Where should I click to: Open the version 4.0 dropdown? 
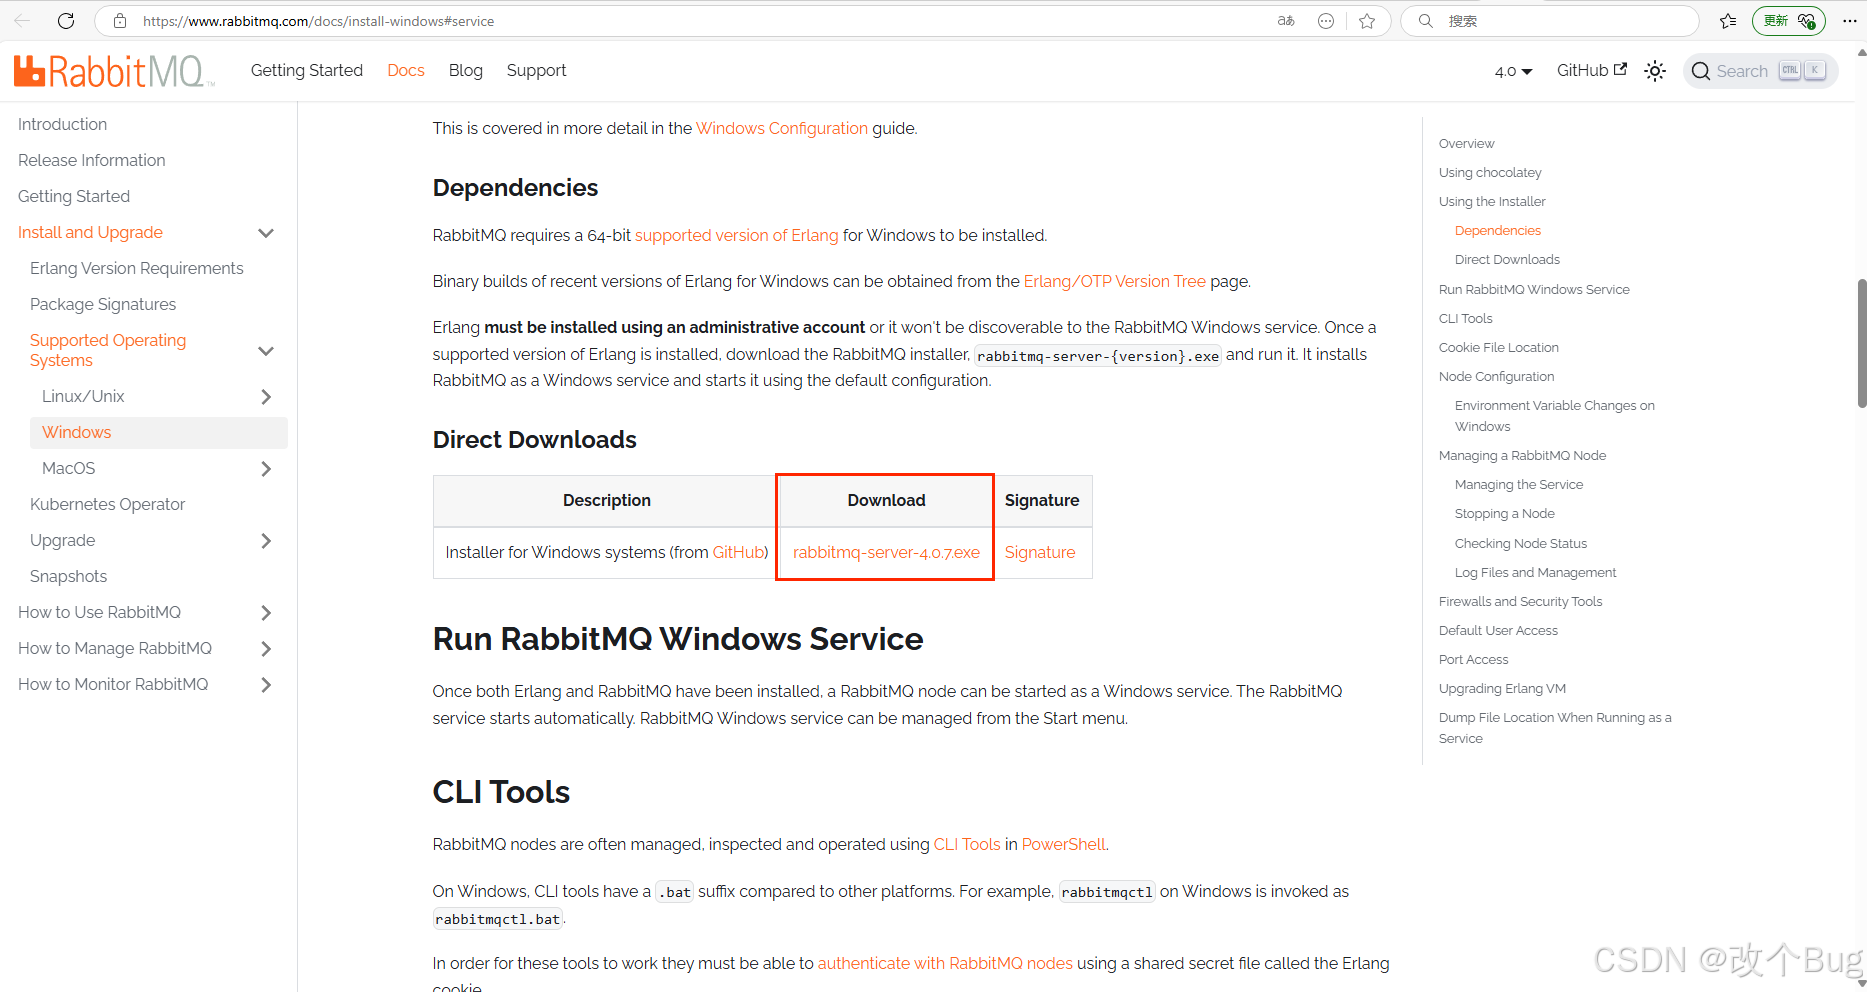click(x=1512, y=70)
